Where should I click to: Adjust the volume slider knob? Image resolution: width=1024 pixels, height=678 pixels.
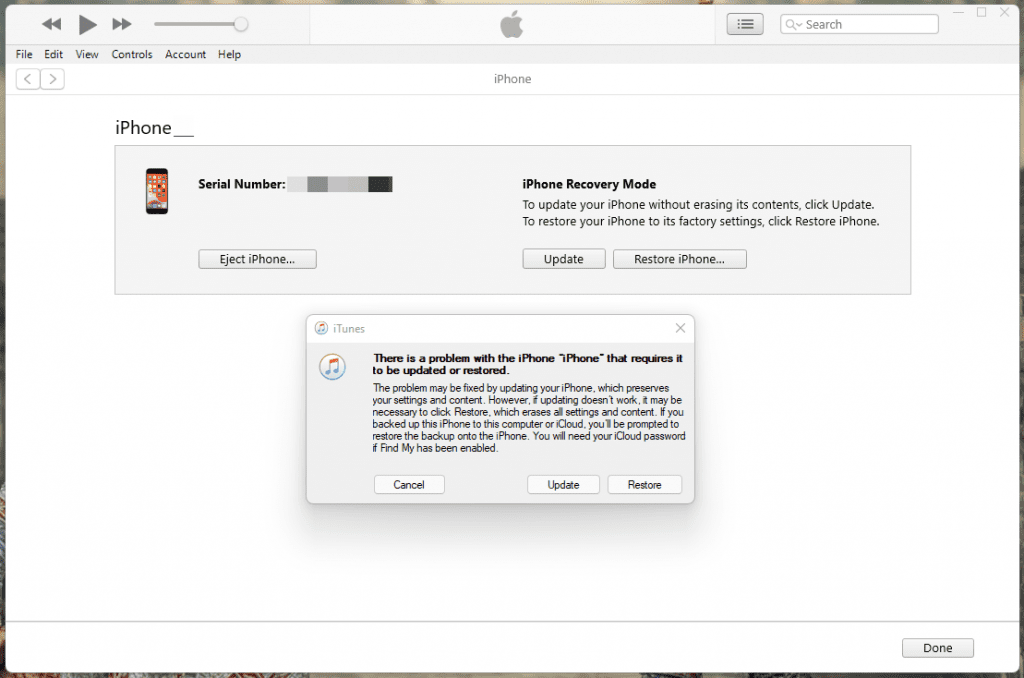240,24
